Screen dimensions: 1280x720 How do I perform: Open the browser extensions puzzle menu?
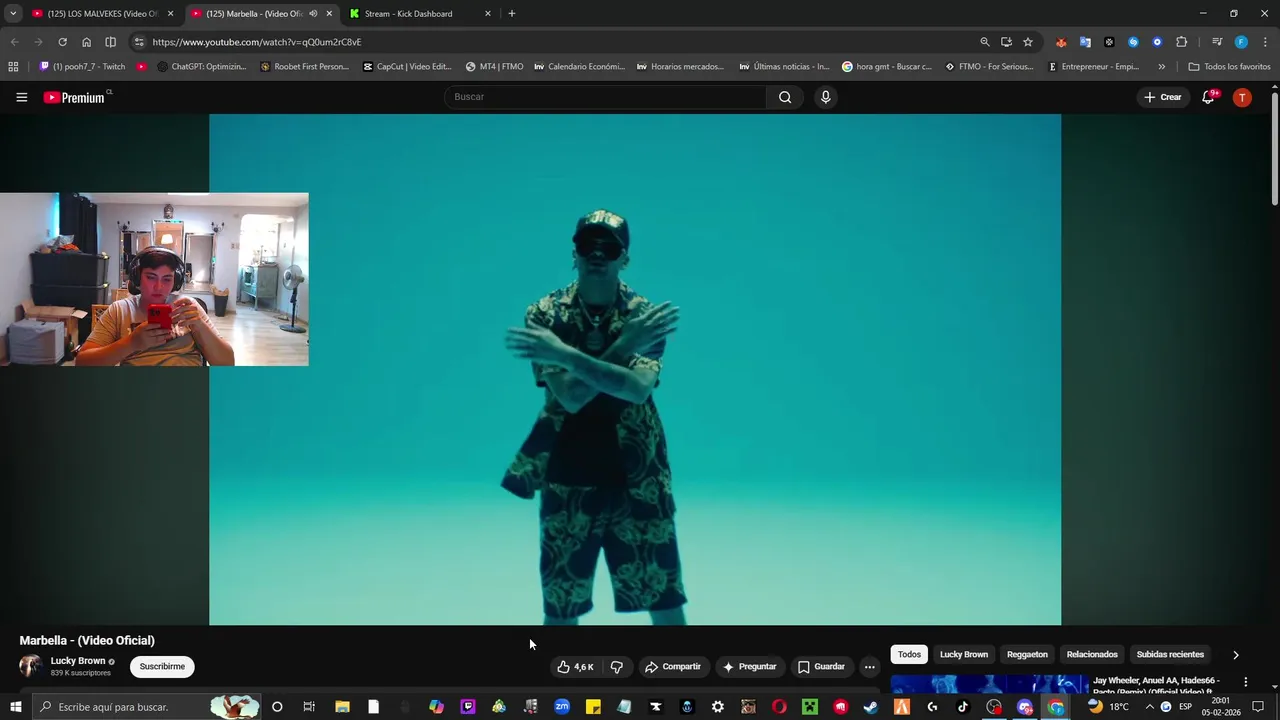tap(1181, 42)
